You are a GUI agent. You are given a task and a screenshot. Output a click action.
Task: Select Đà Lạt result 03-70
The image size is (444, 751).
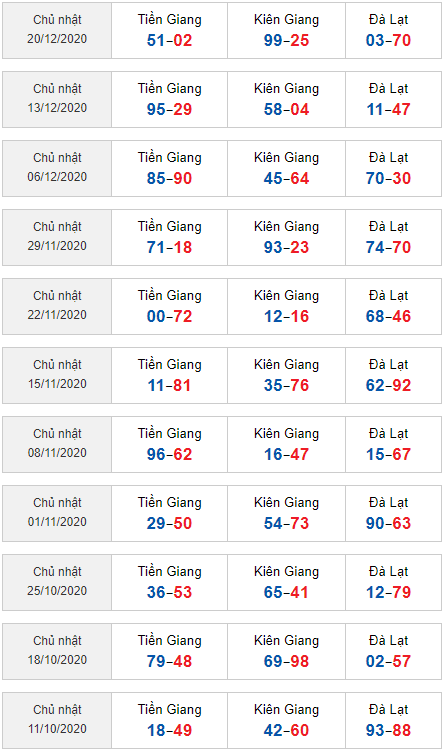pyautogui.click(x=388, y=40)
